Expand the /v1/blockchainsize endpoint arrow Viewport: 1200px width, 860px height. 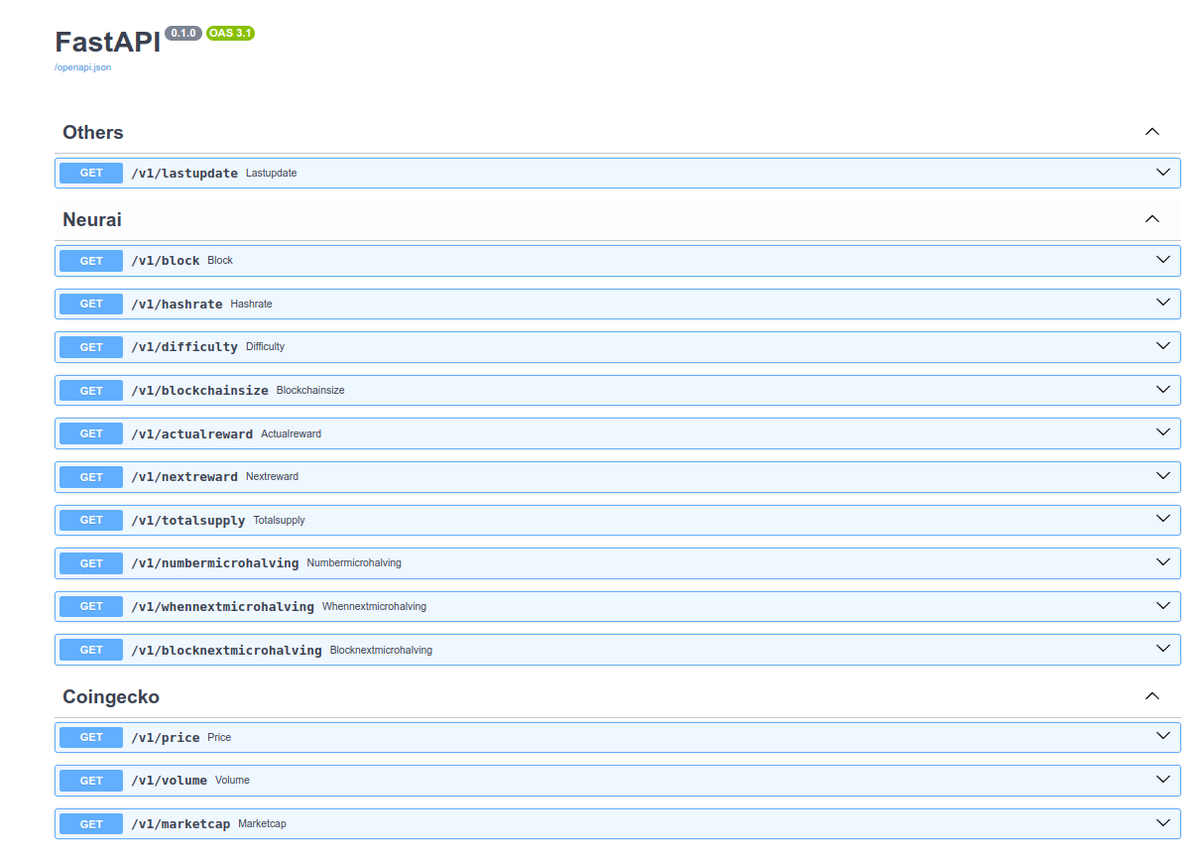[x=1162, y=390]
